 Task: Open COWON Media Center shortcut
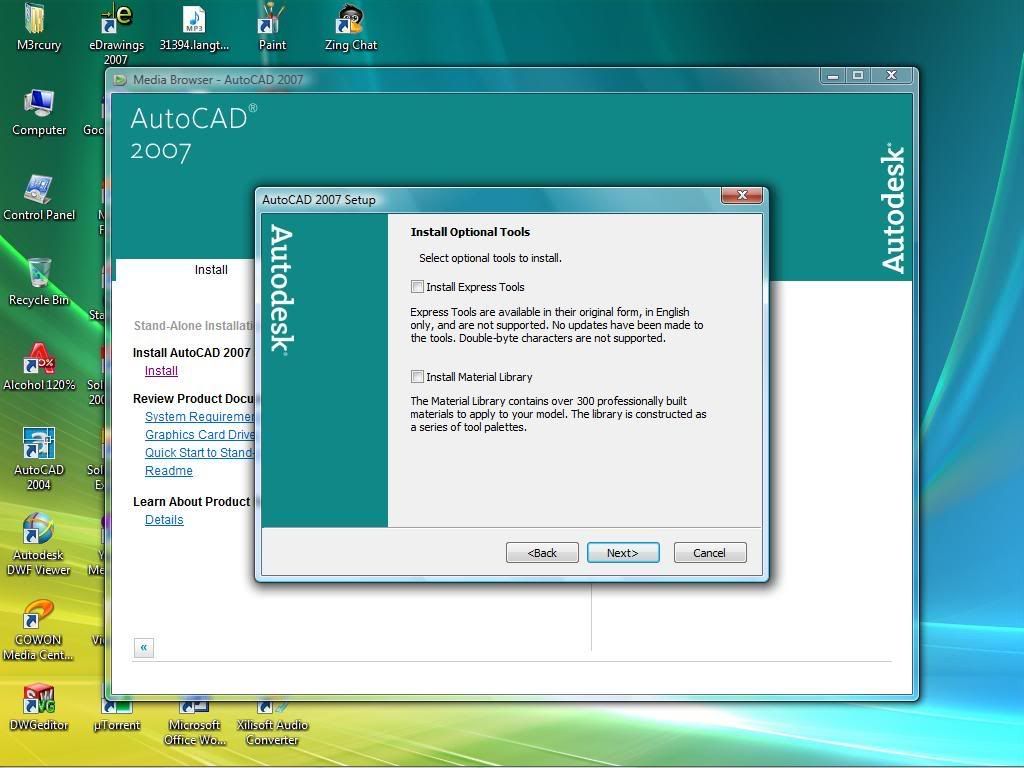tap(39, 629)
